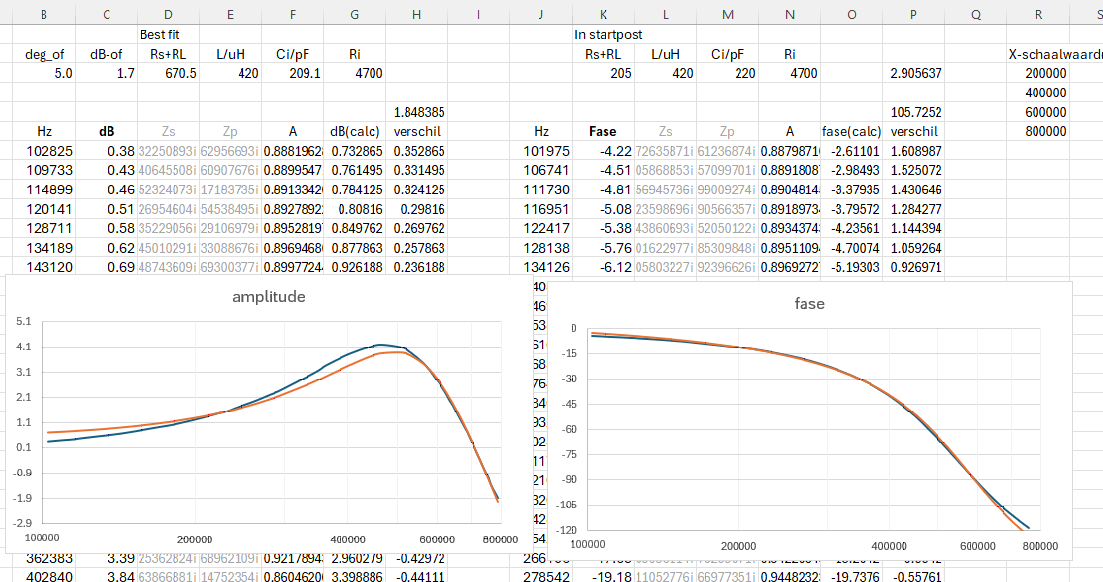
Task: Select the 400000 cell in column R
Action: tap(1038, 93)
